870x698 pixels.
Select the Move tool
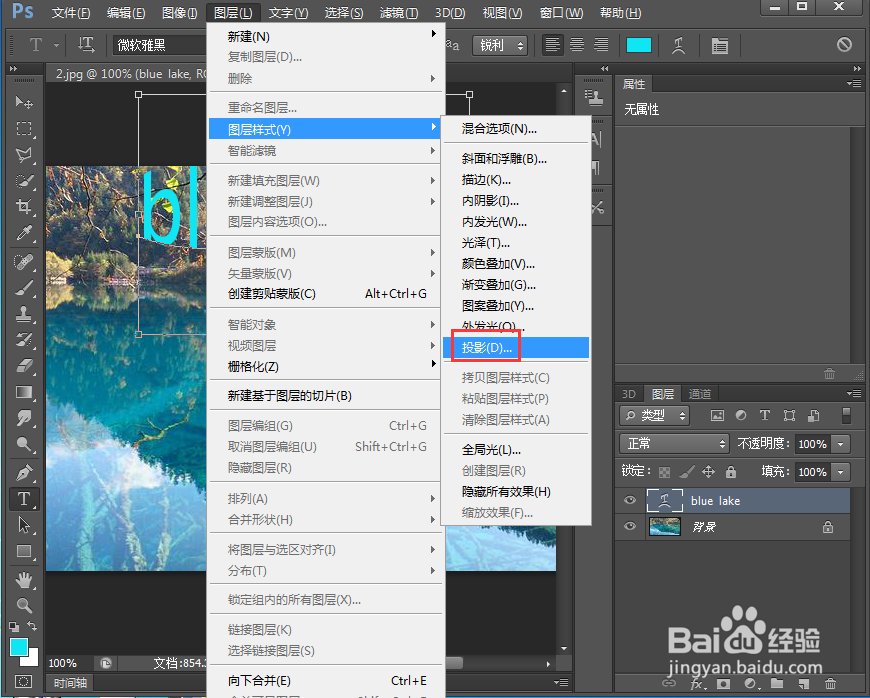[x=24, y=102]
